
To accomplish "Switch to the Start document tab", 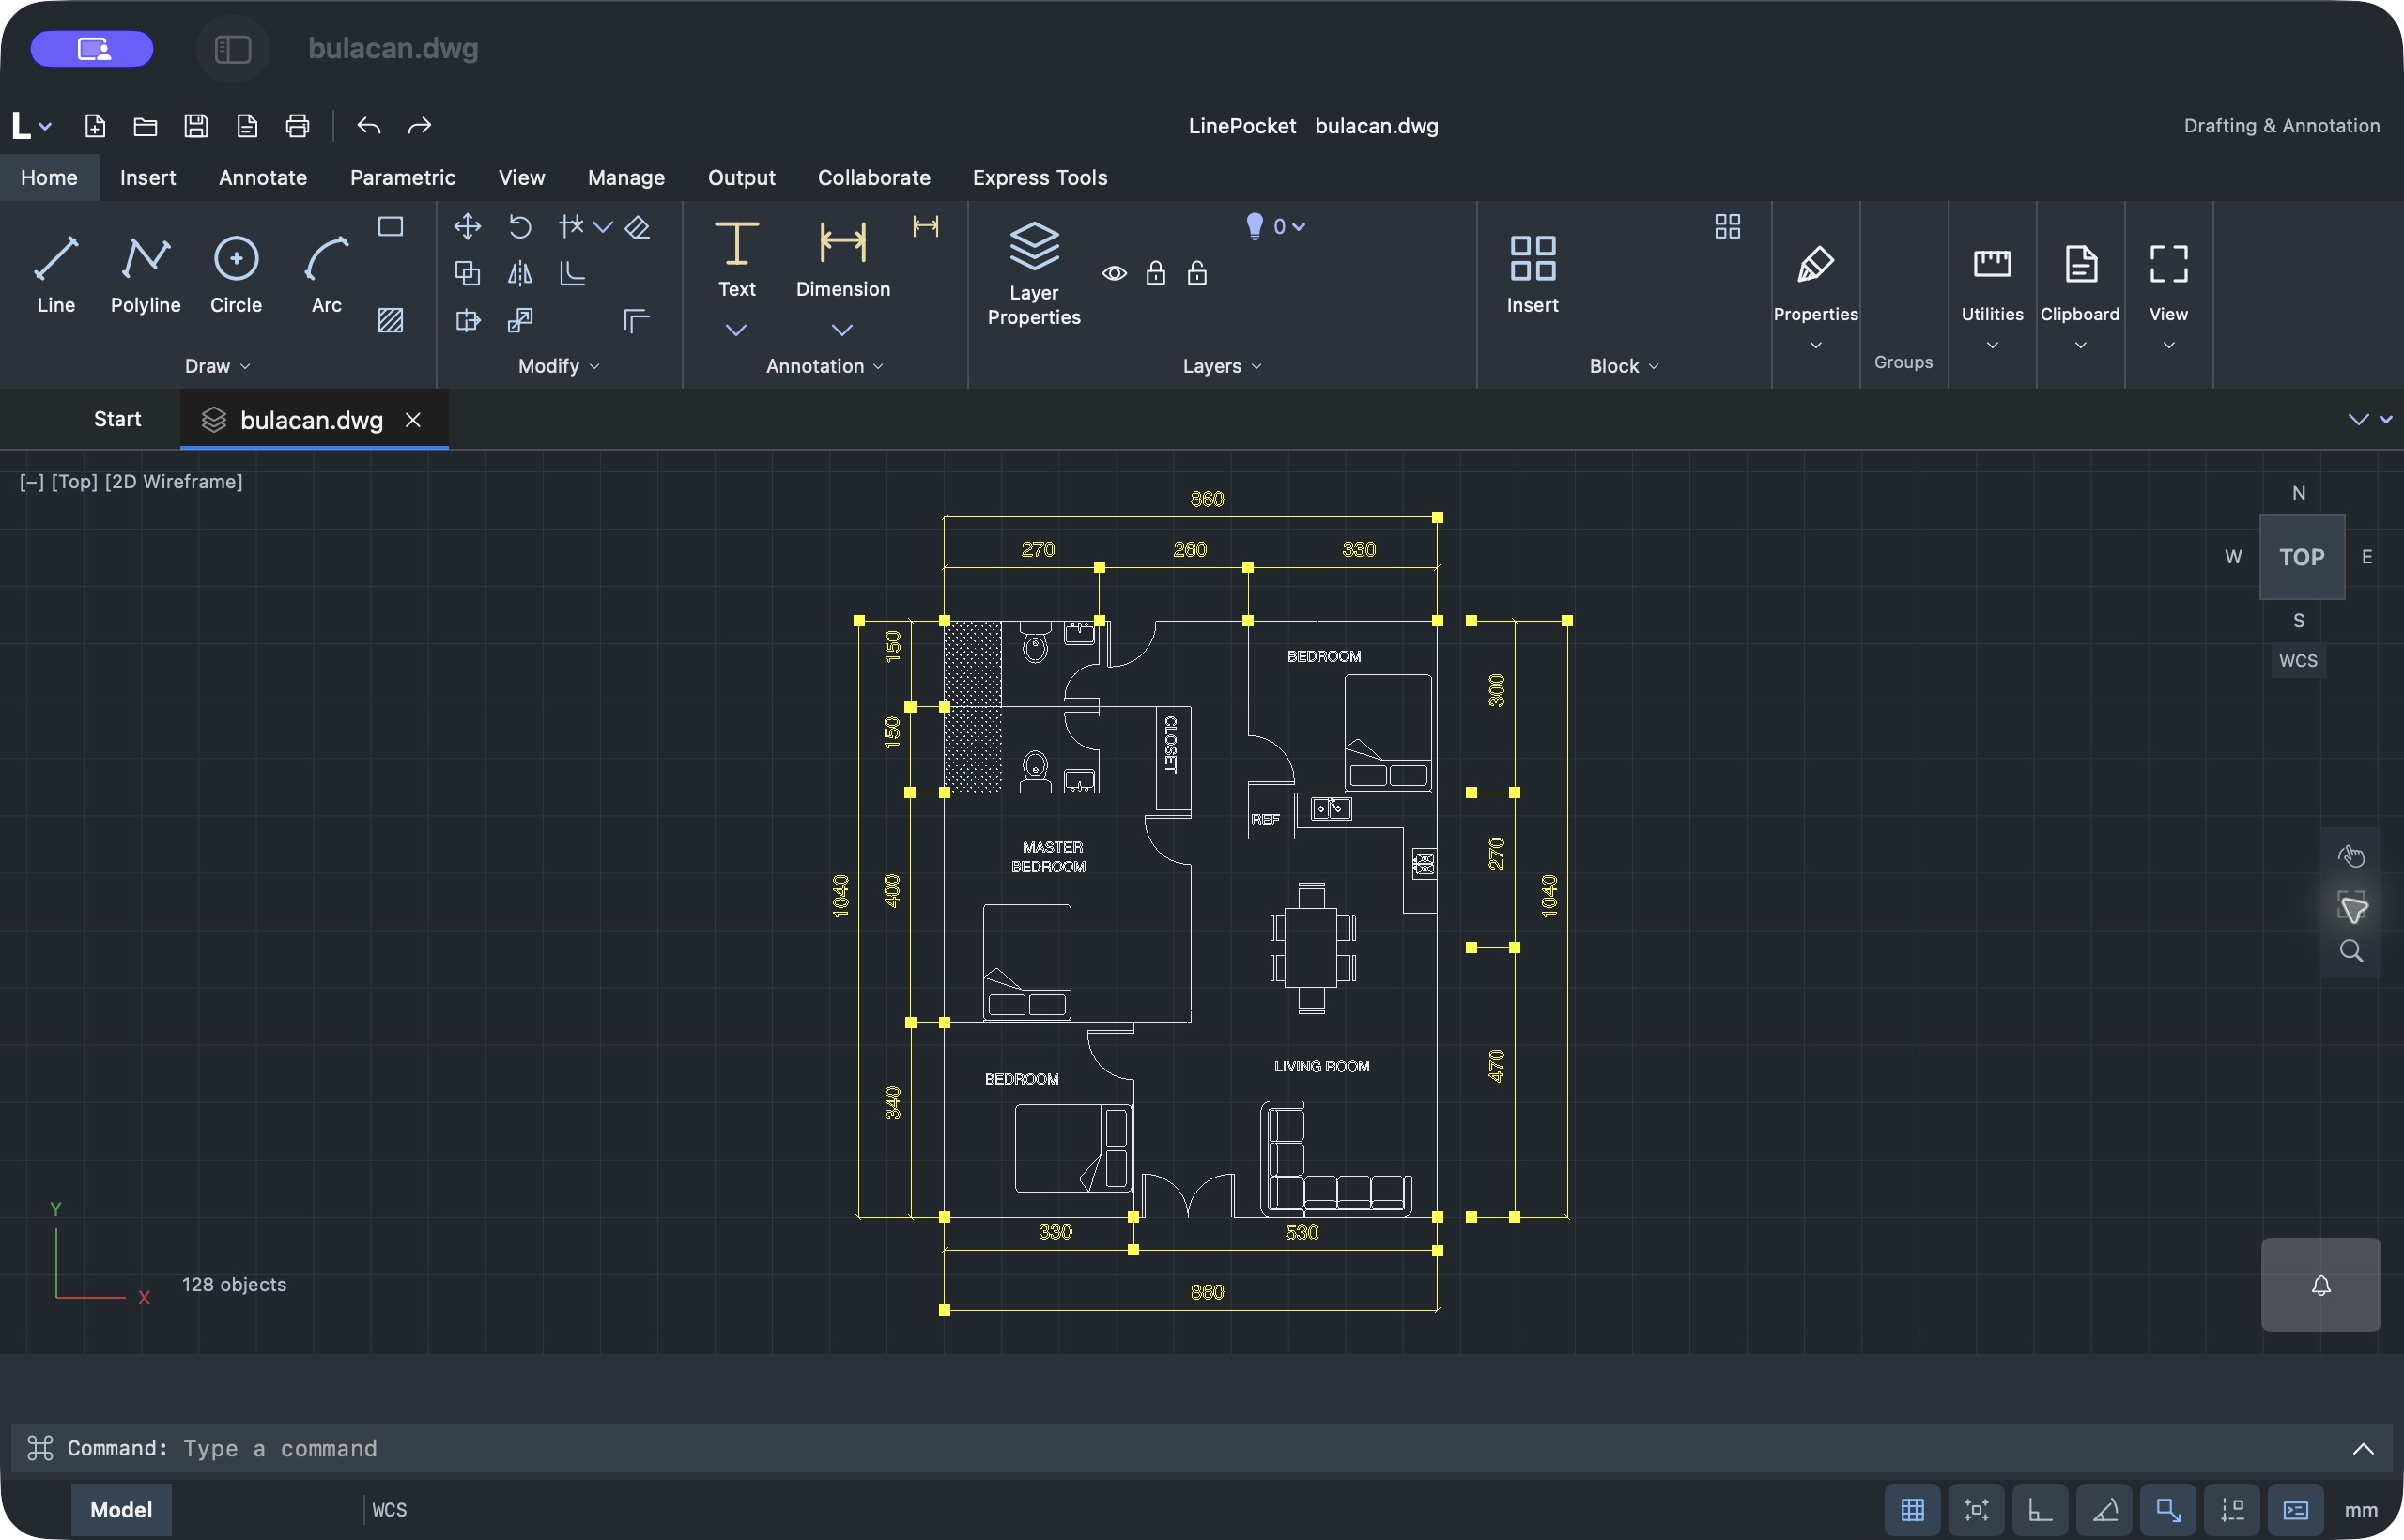I will coord(117,419).
